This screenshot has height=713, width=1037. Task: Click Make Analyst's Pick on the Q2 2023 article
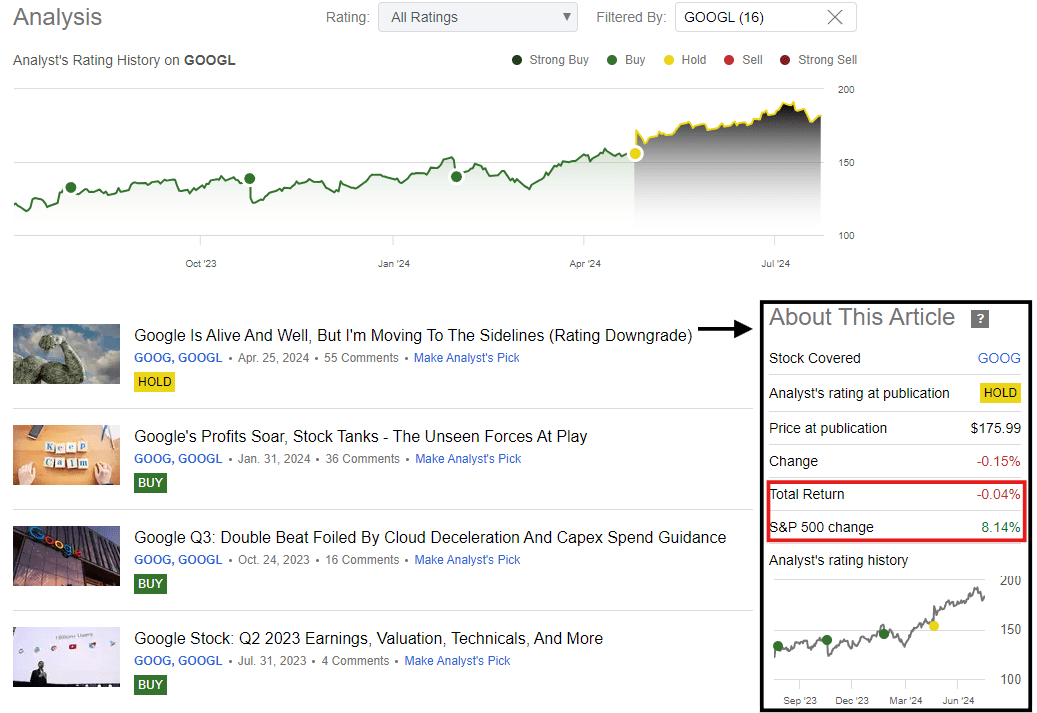click(457, 660)
